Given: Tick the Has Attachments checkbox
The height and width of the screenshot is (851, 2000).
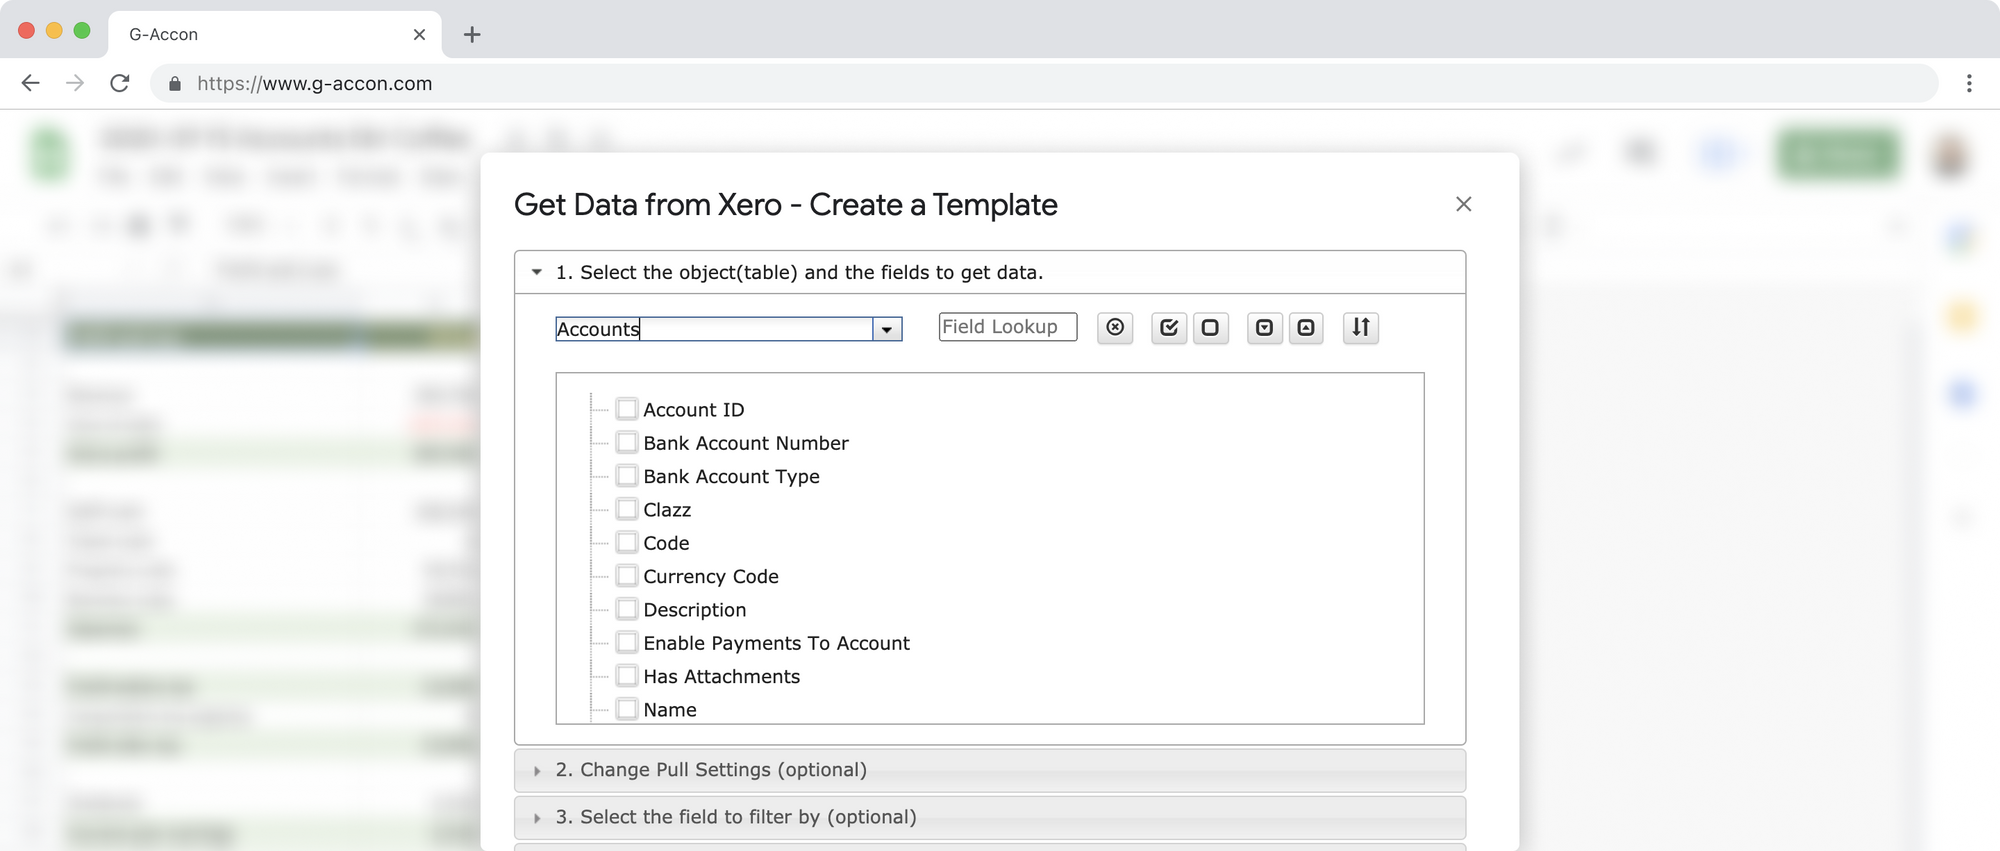Looking at the screenshot, I should 627,676.
